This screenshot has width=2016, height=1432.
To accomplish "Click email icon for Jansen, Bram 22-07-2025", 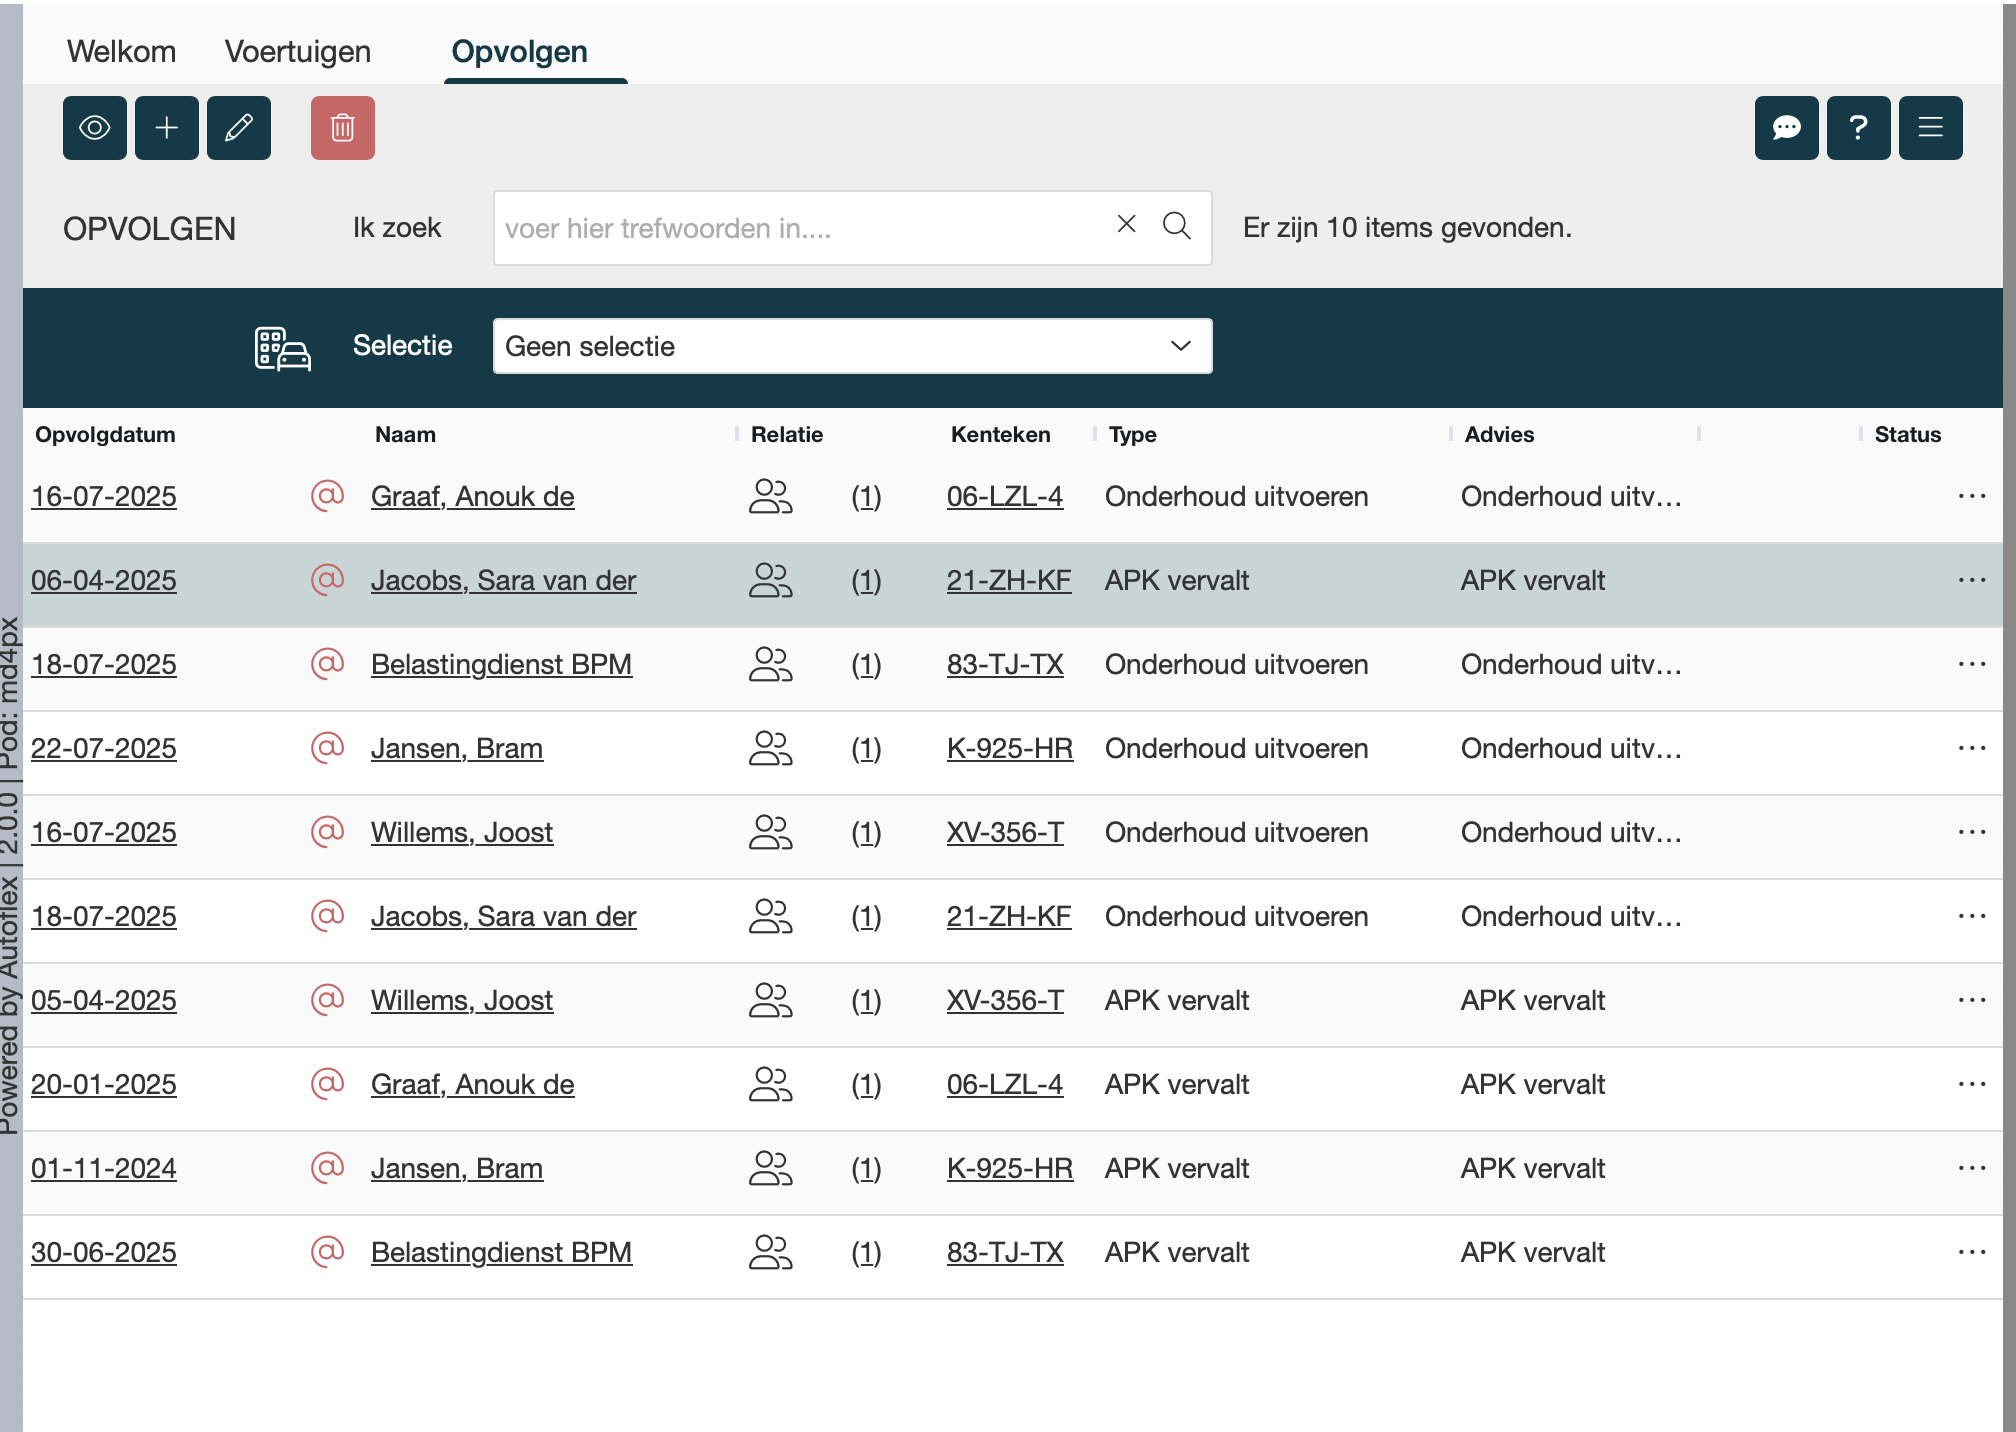I will click(x=327, y=748).
